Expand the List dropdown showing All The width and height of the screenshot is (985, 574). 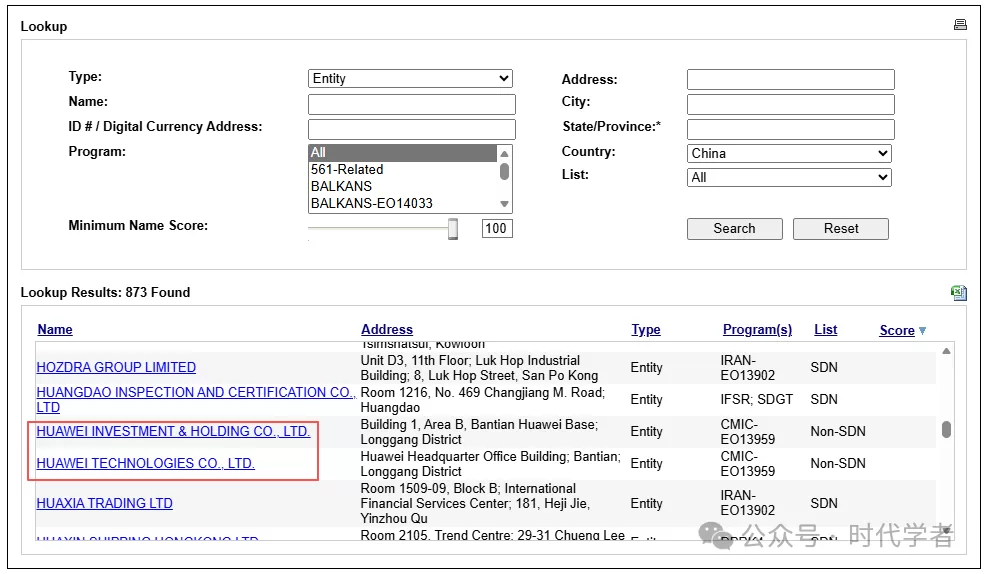click(788, 177)
